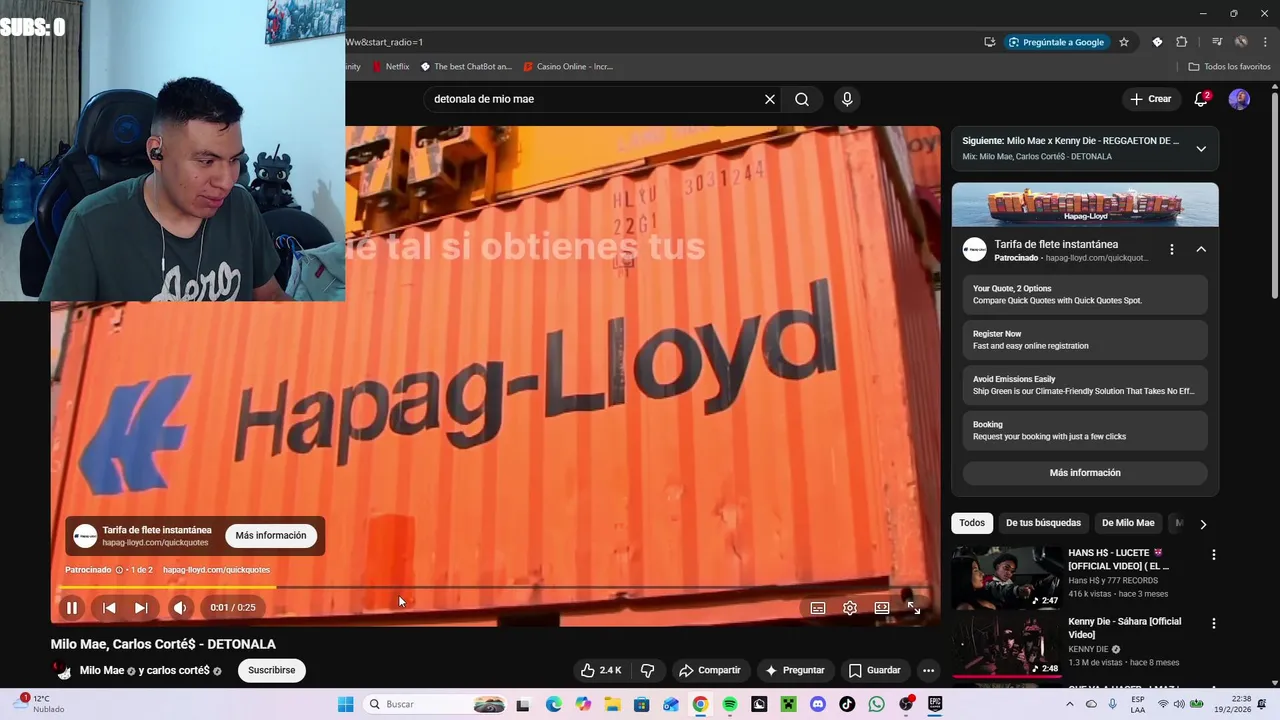Go to the previous video in the player

coord(109,607)
